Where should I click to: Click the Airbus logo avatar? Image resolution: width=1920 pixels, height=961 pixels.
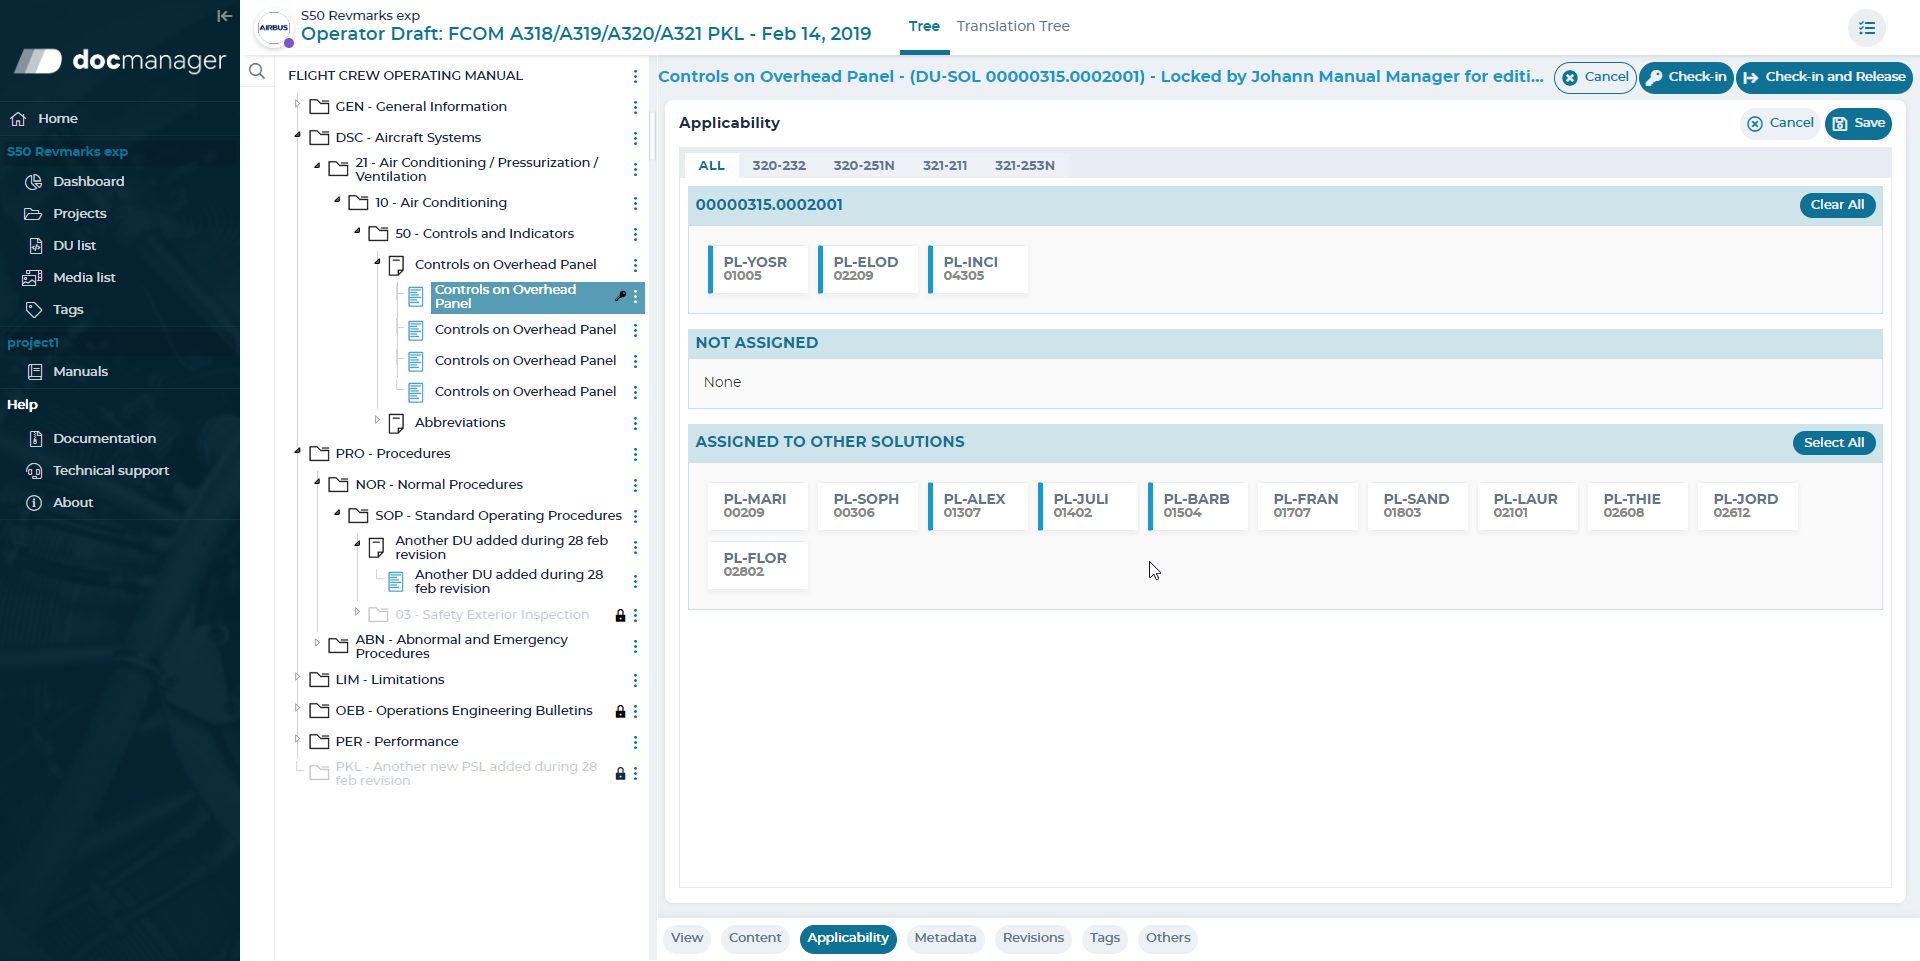coord(274,28)
